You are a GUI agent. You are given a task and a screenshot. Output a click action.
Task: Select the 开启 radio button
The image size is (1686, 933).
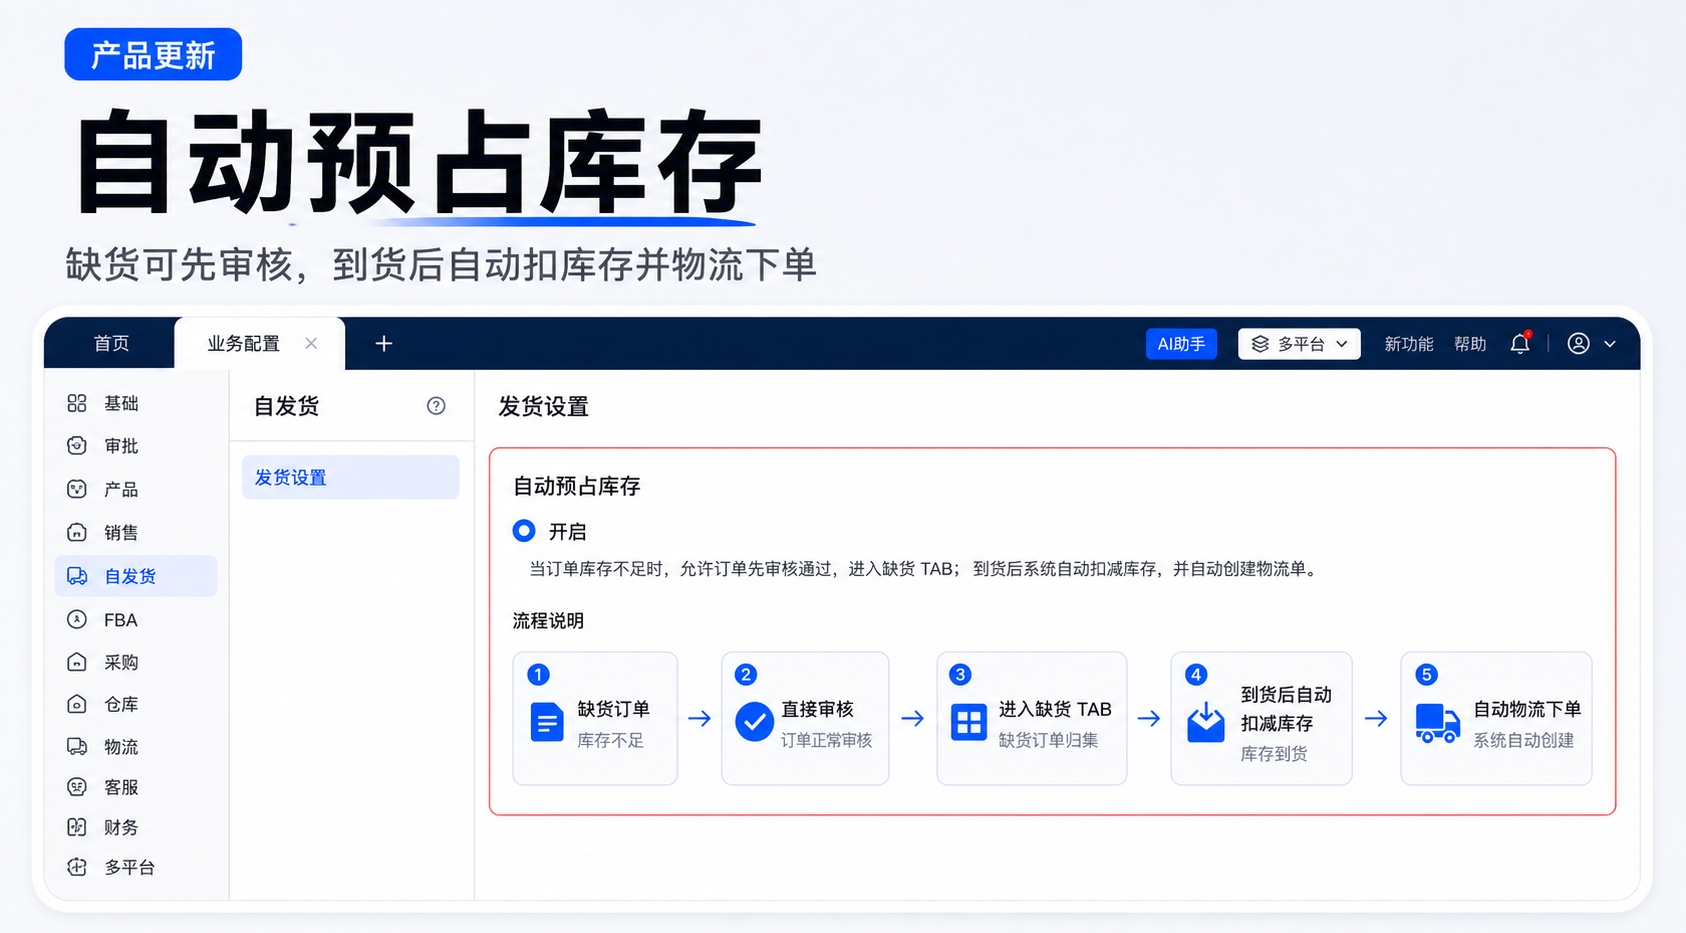click(524, 531)
